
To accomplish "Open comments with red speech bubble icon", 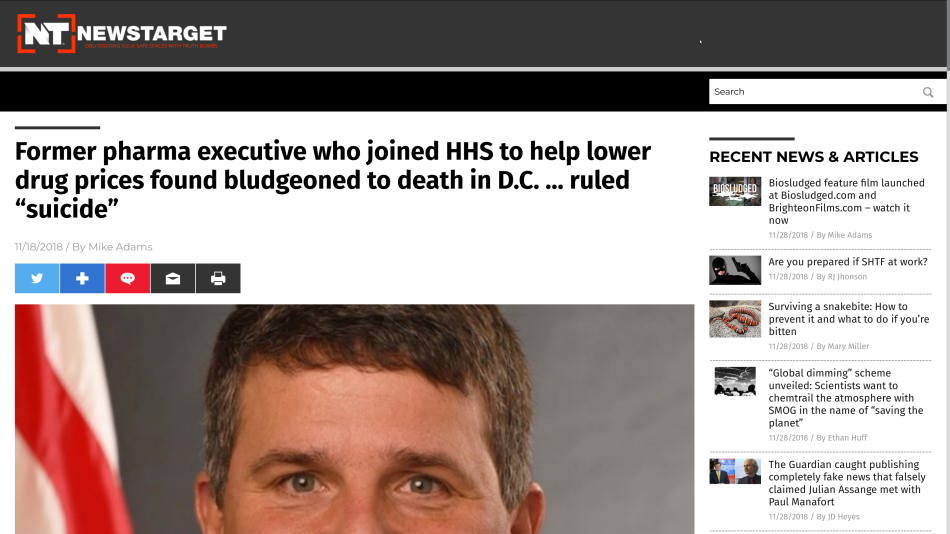I will pos(128,278).
